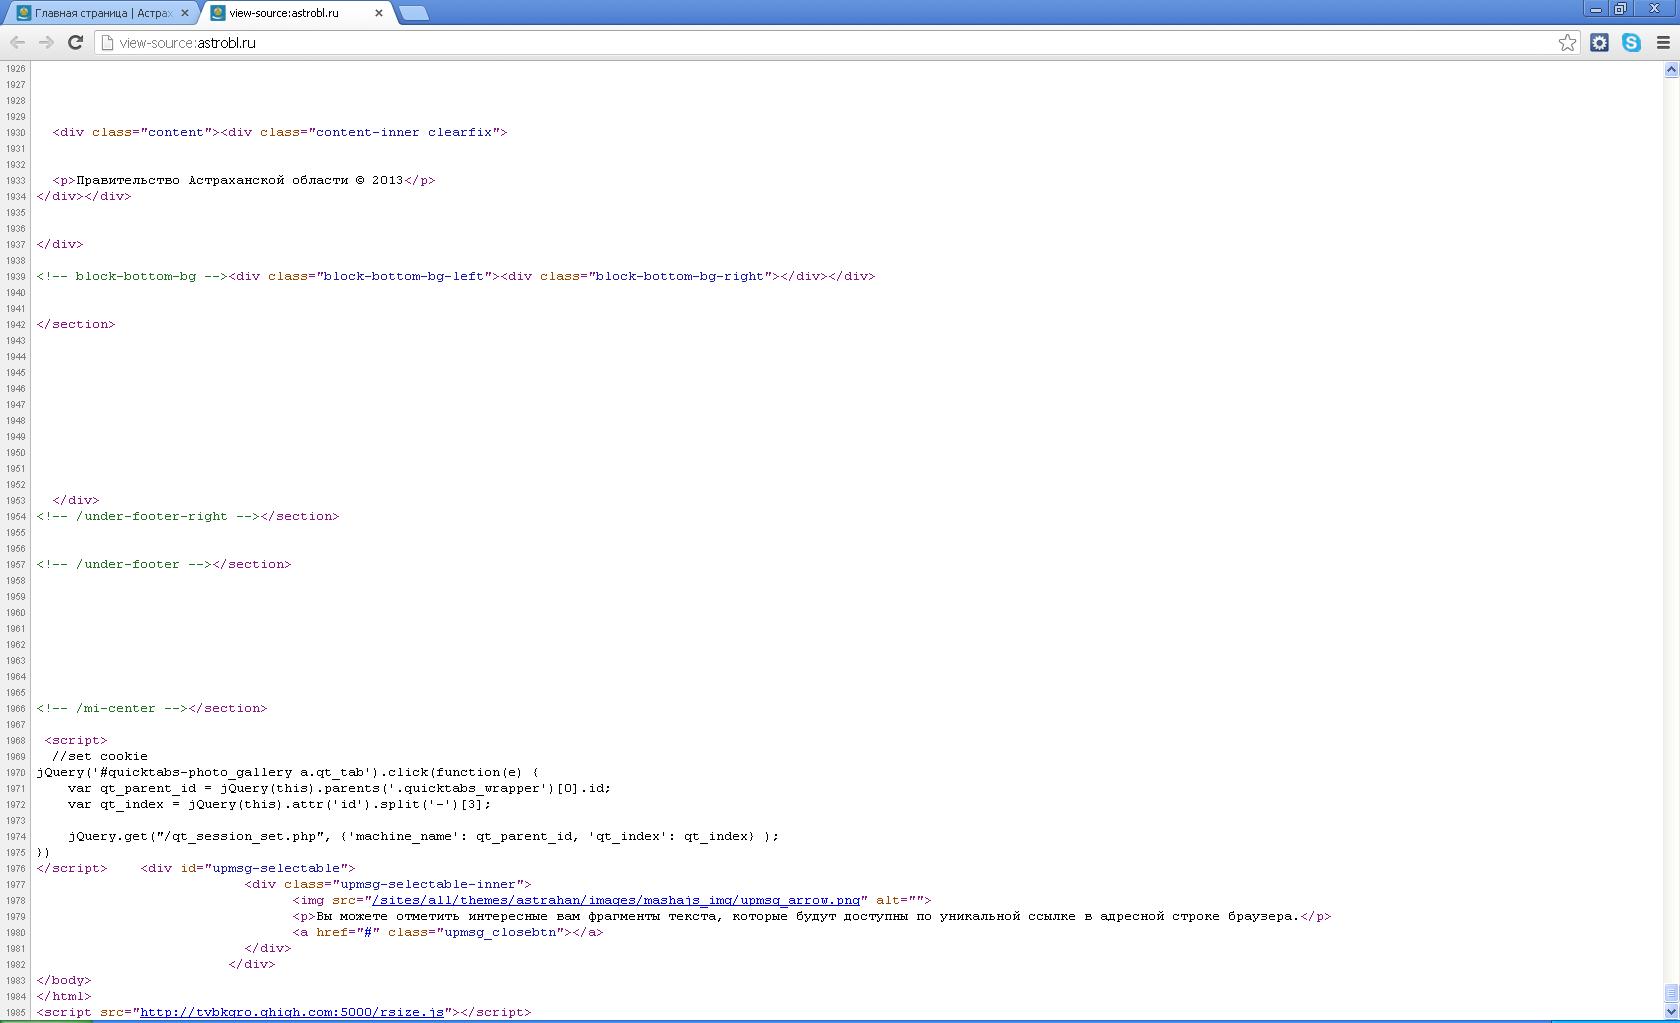The width and height of the screenshot is (1680, 1023).
Task: Click the text Правительство Астраханской области
Action: click(212, 180)
